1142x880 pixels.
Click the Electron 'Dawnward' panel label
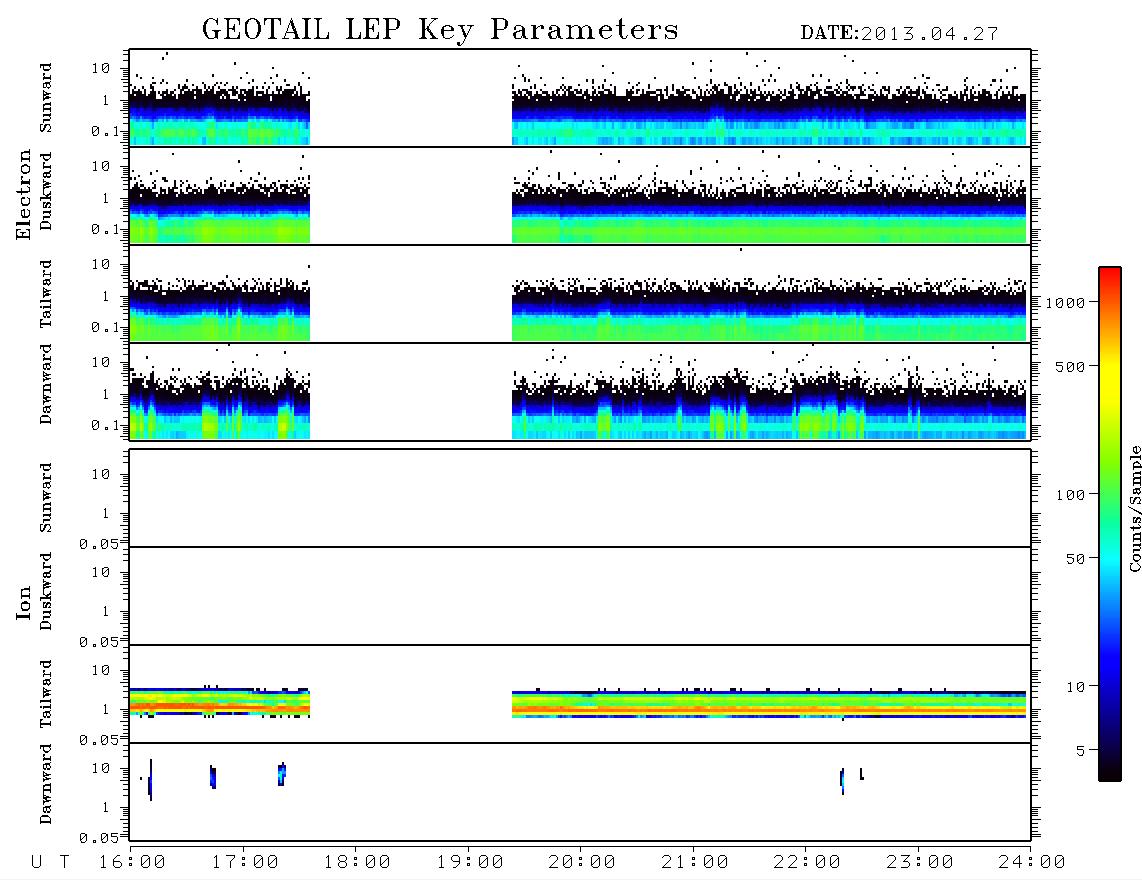46,385
